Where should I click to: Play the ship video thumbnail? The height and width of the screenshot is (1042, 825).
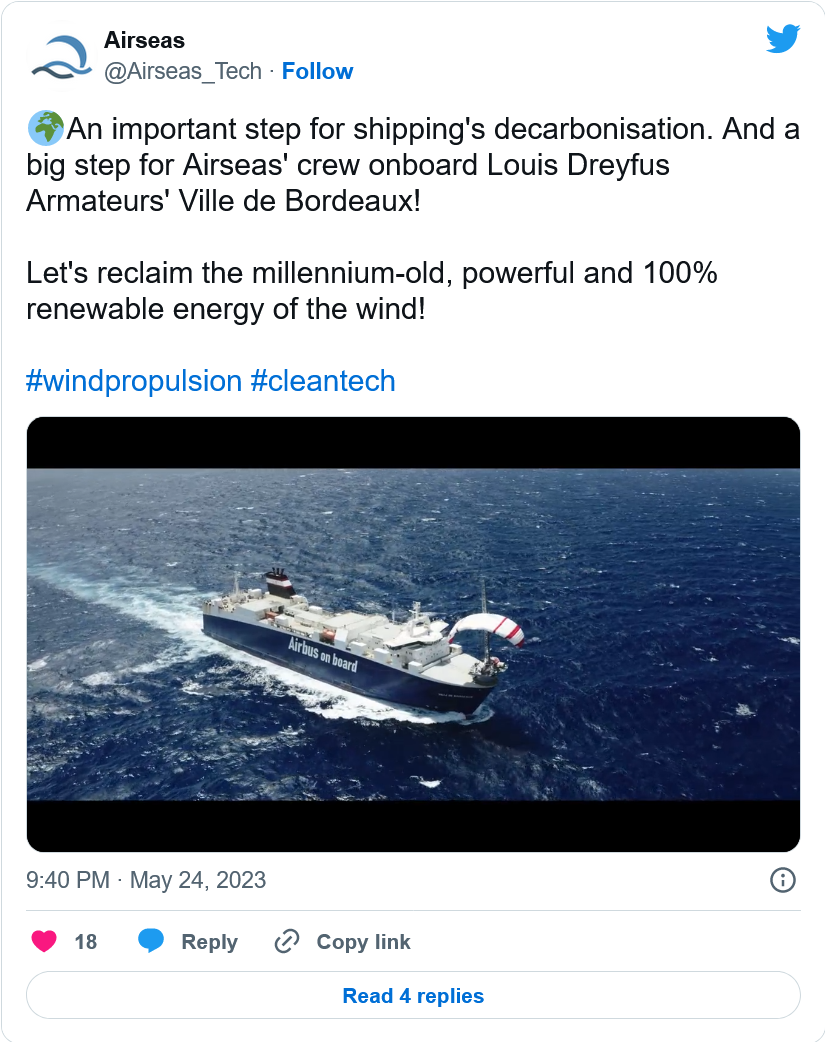(x=413, y=634)
